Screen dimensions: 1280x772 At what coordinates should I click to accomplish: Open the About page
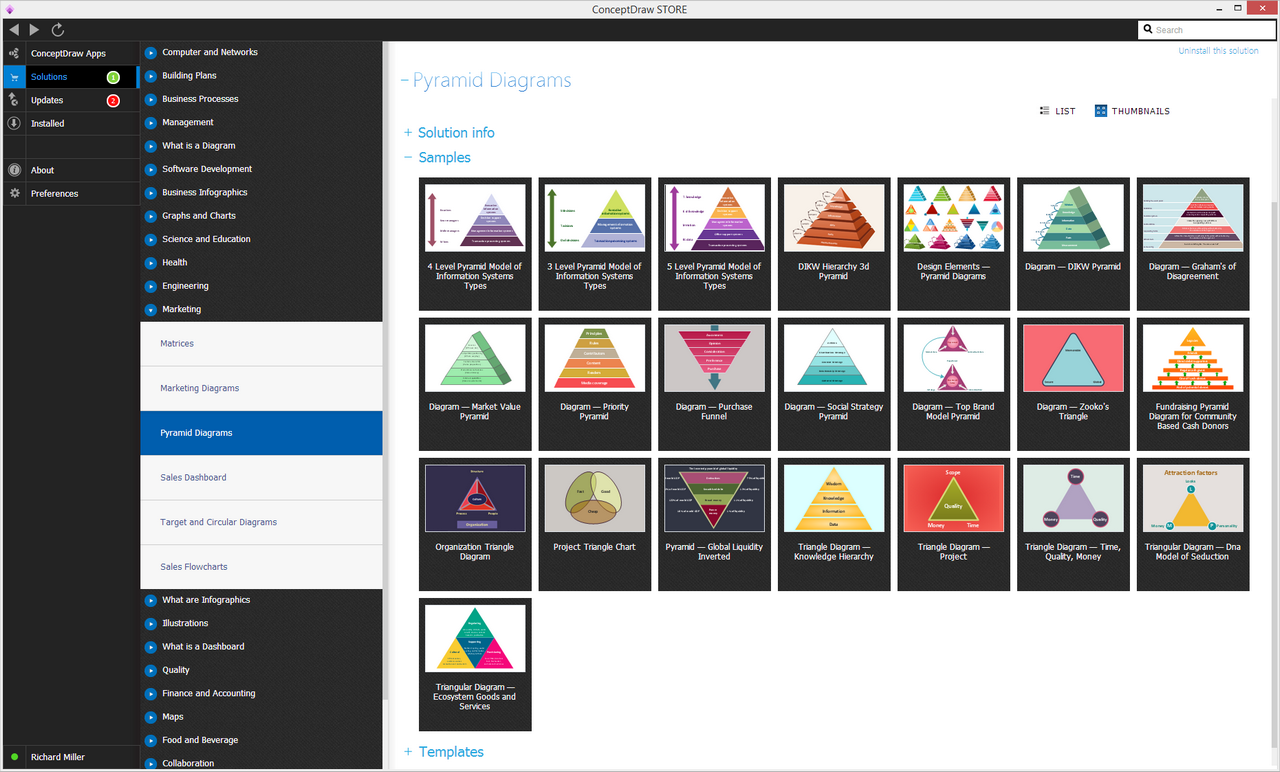pos(43,170)
